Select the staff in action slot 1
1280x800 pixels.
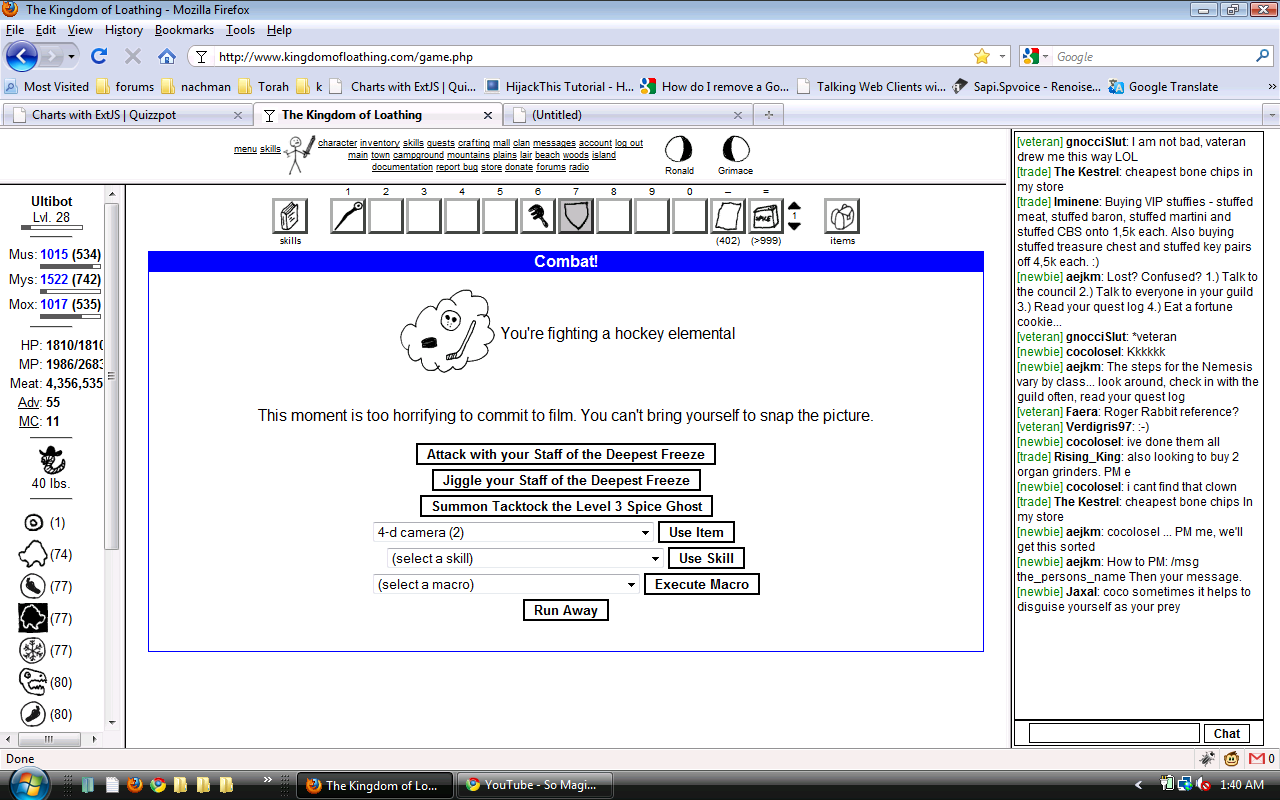(x=348, y=216)
